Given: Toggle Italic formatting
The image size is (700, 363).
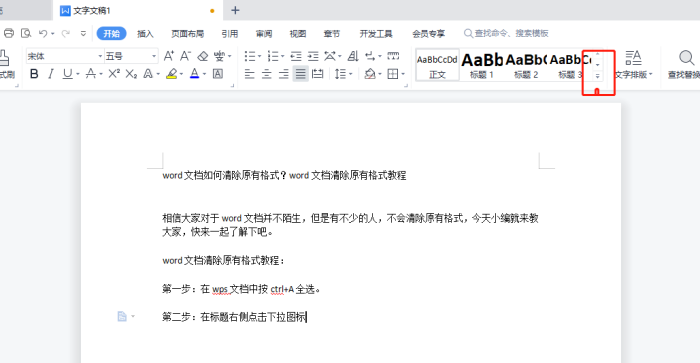Looking at the screenshot, I should [x=51, y=74].
